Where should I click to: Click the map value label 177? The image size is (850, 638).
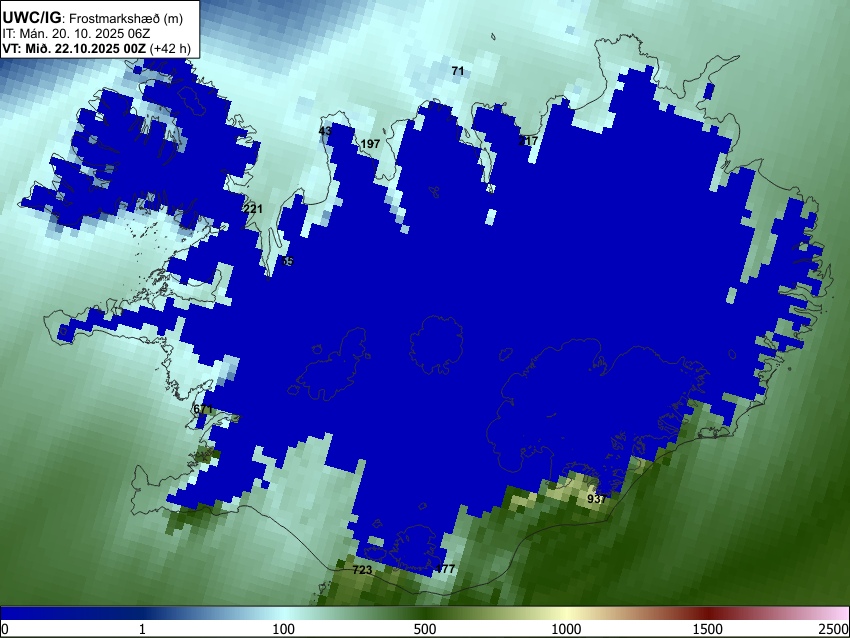(x=446, y=569)
